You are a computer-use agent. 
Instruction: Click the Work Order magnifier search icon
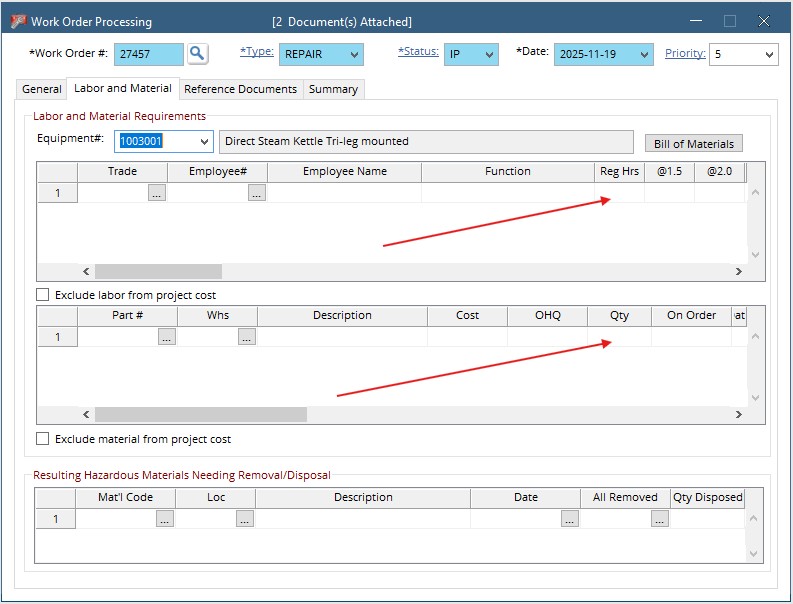coord(198,54)
